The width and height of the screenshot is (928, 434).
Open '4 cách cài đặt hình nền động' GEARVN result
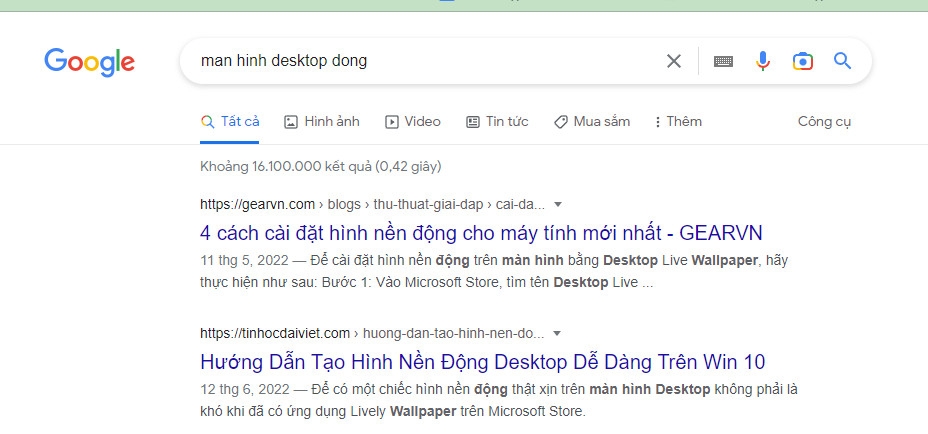[x=481, y=233]
